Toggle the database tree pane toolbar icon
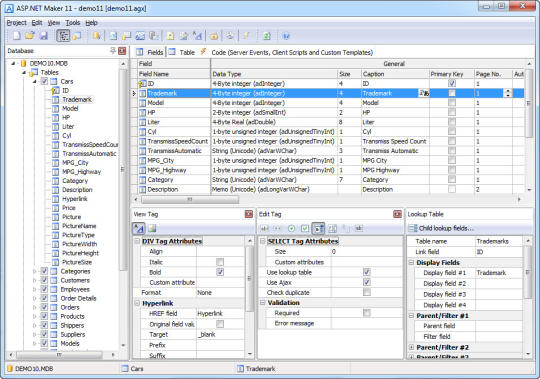The width and height of the screenshot is (540, 379). tap(63, 35)
